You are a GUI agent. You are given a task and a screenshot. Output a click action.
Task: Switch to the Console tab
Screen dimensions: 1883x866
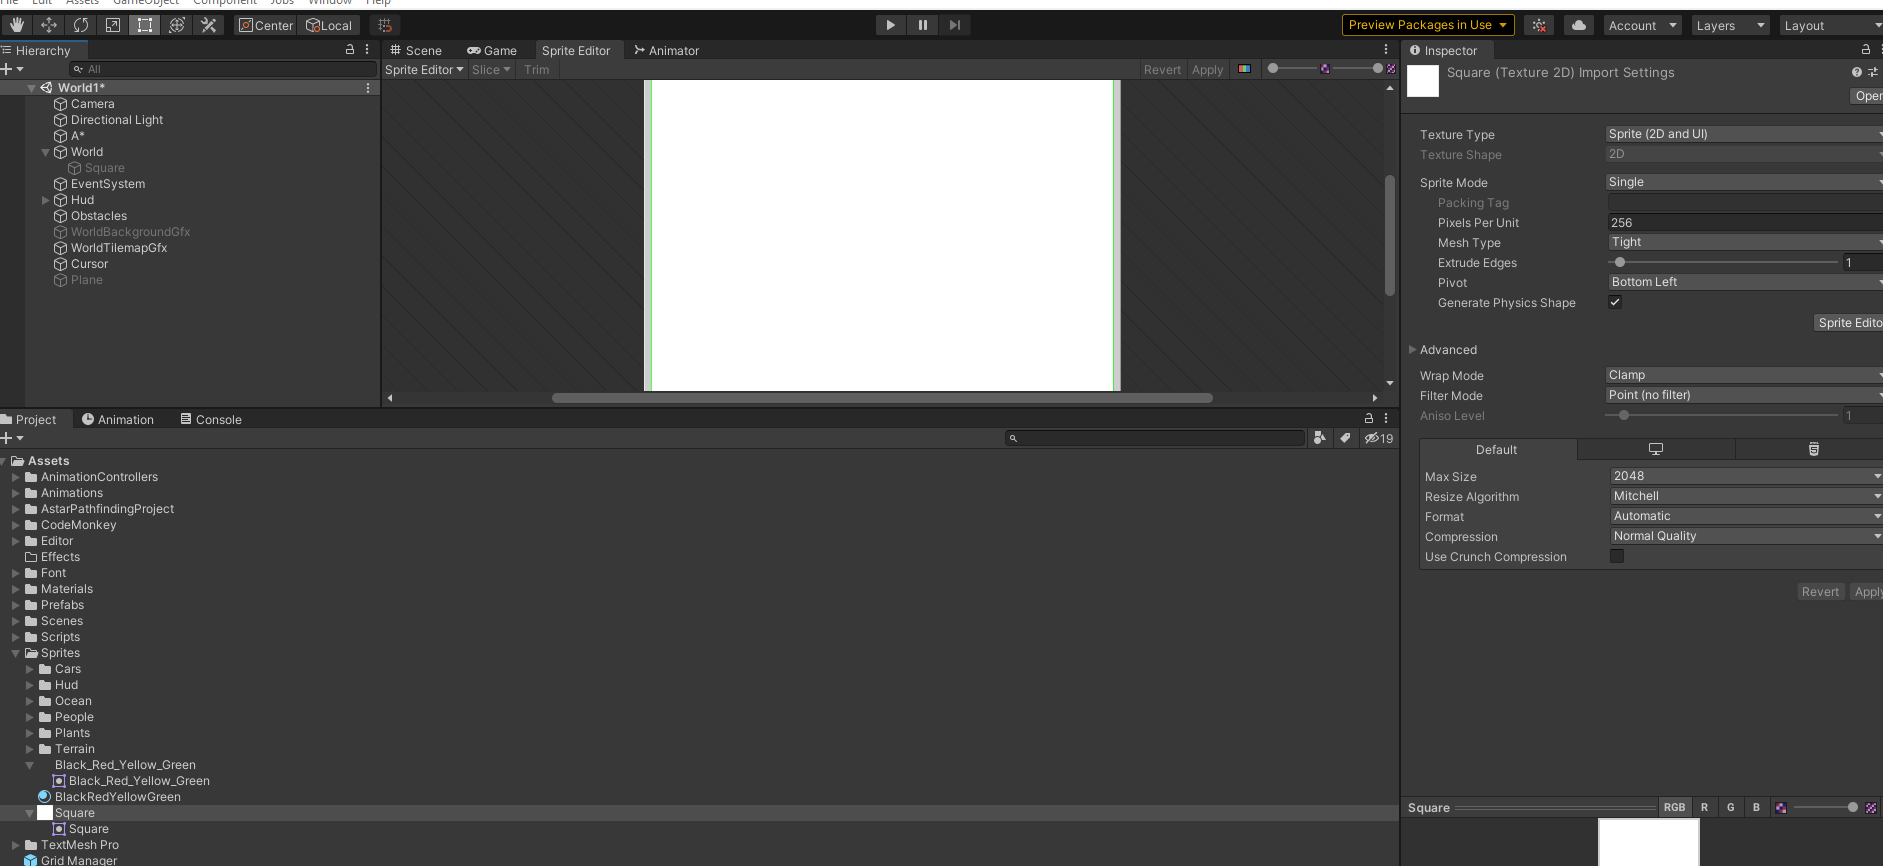pos(211,419)
